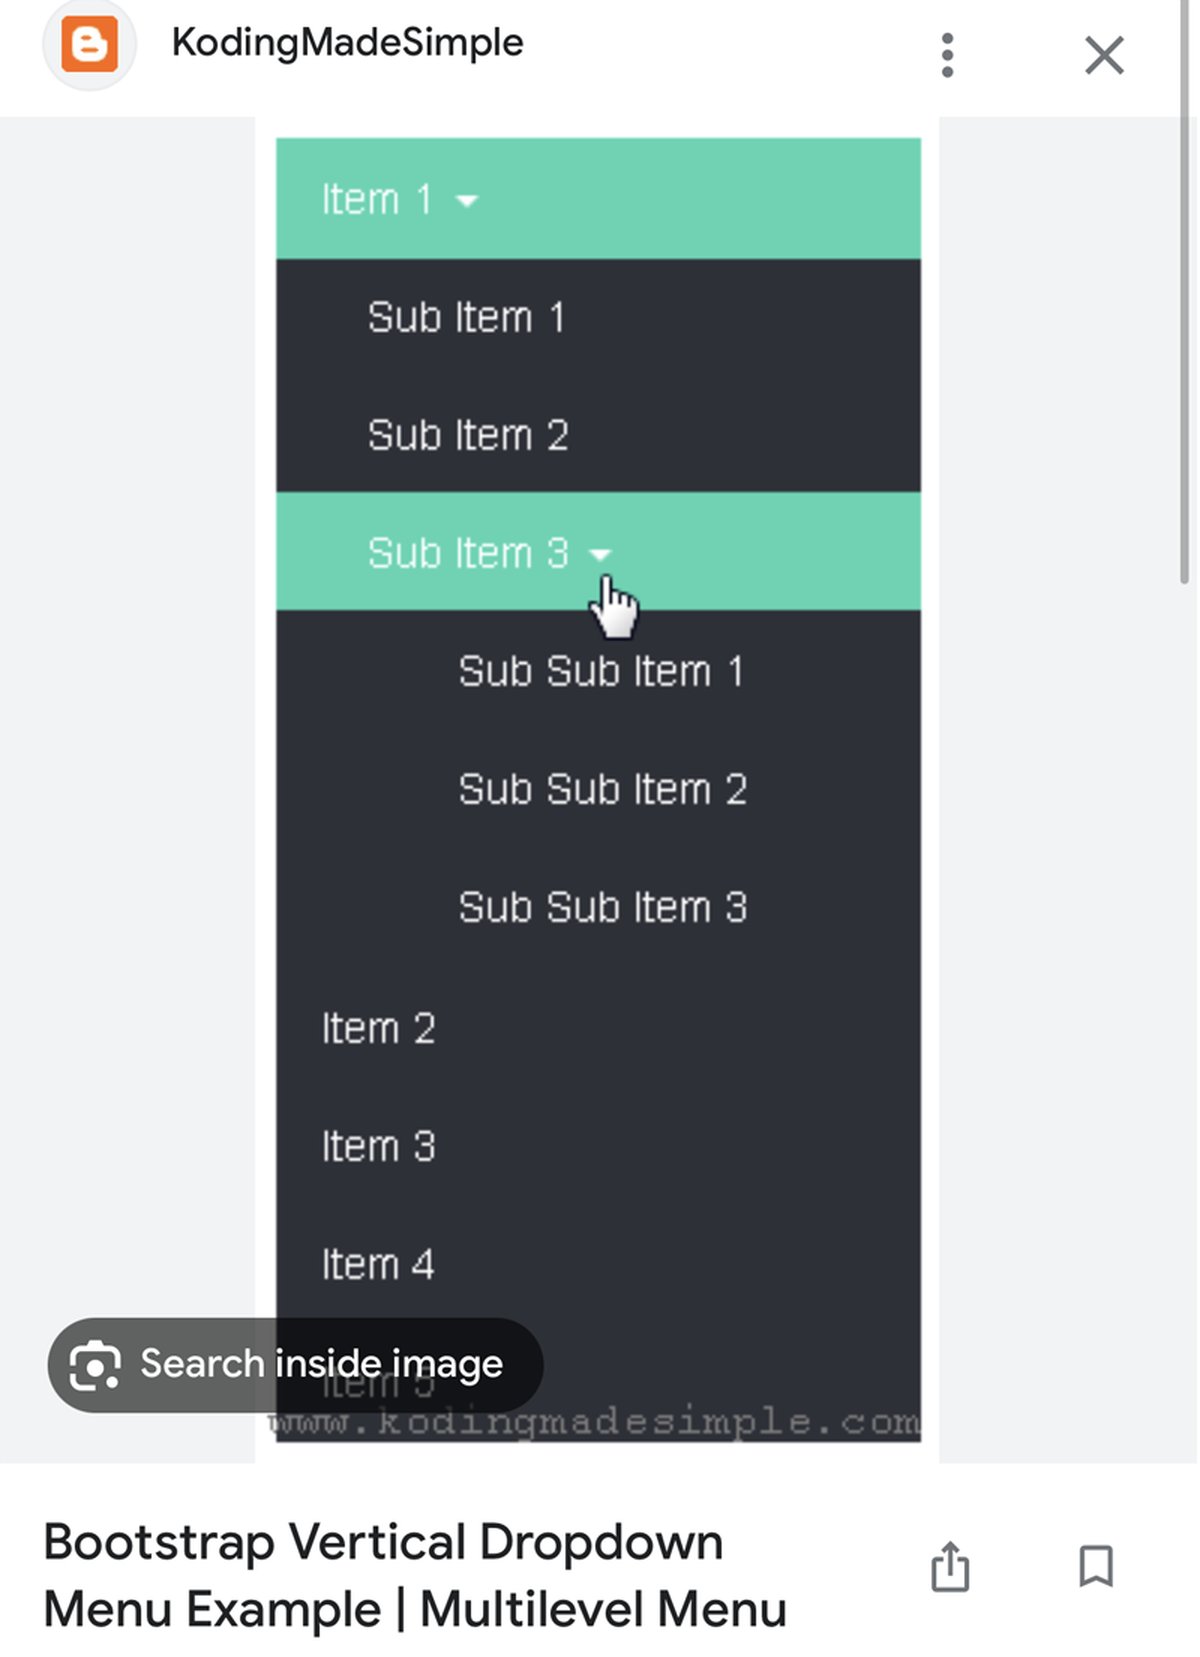Save image with the bookmark icon
1200x1657 pixels.
pyautogui.click(x=1096, y=1566)
